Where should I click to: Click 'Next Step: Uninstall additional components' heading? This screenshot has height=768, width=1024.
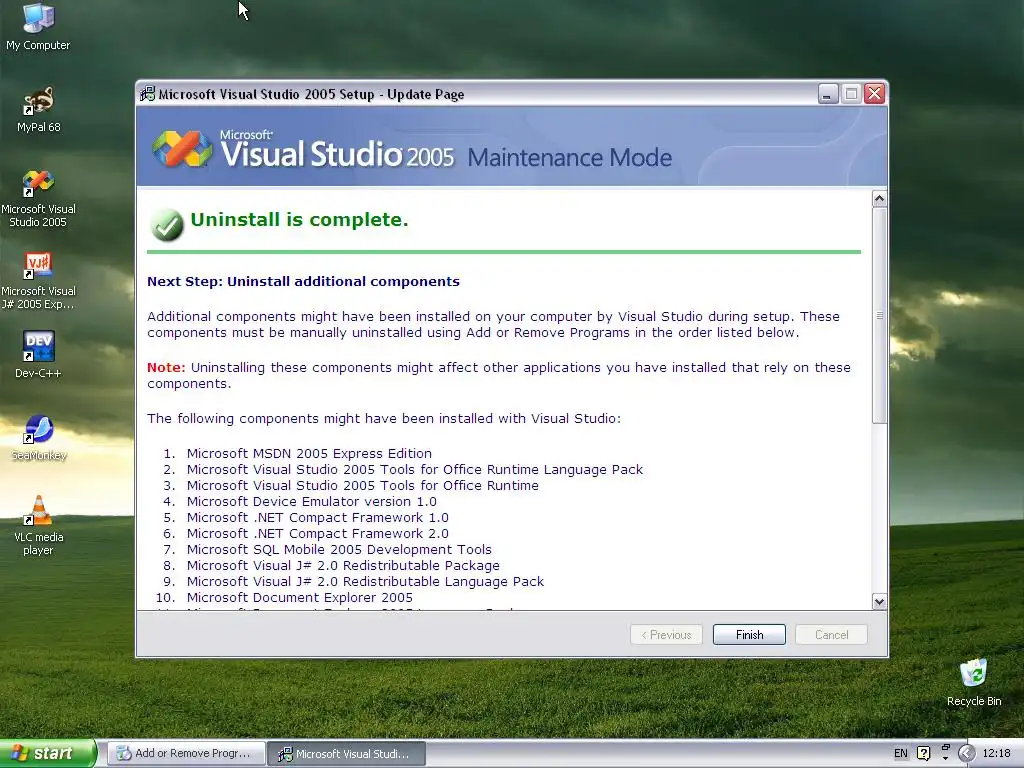pos(303,281)
